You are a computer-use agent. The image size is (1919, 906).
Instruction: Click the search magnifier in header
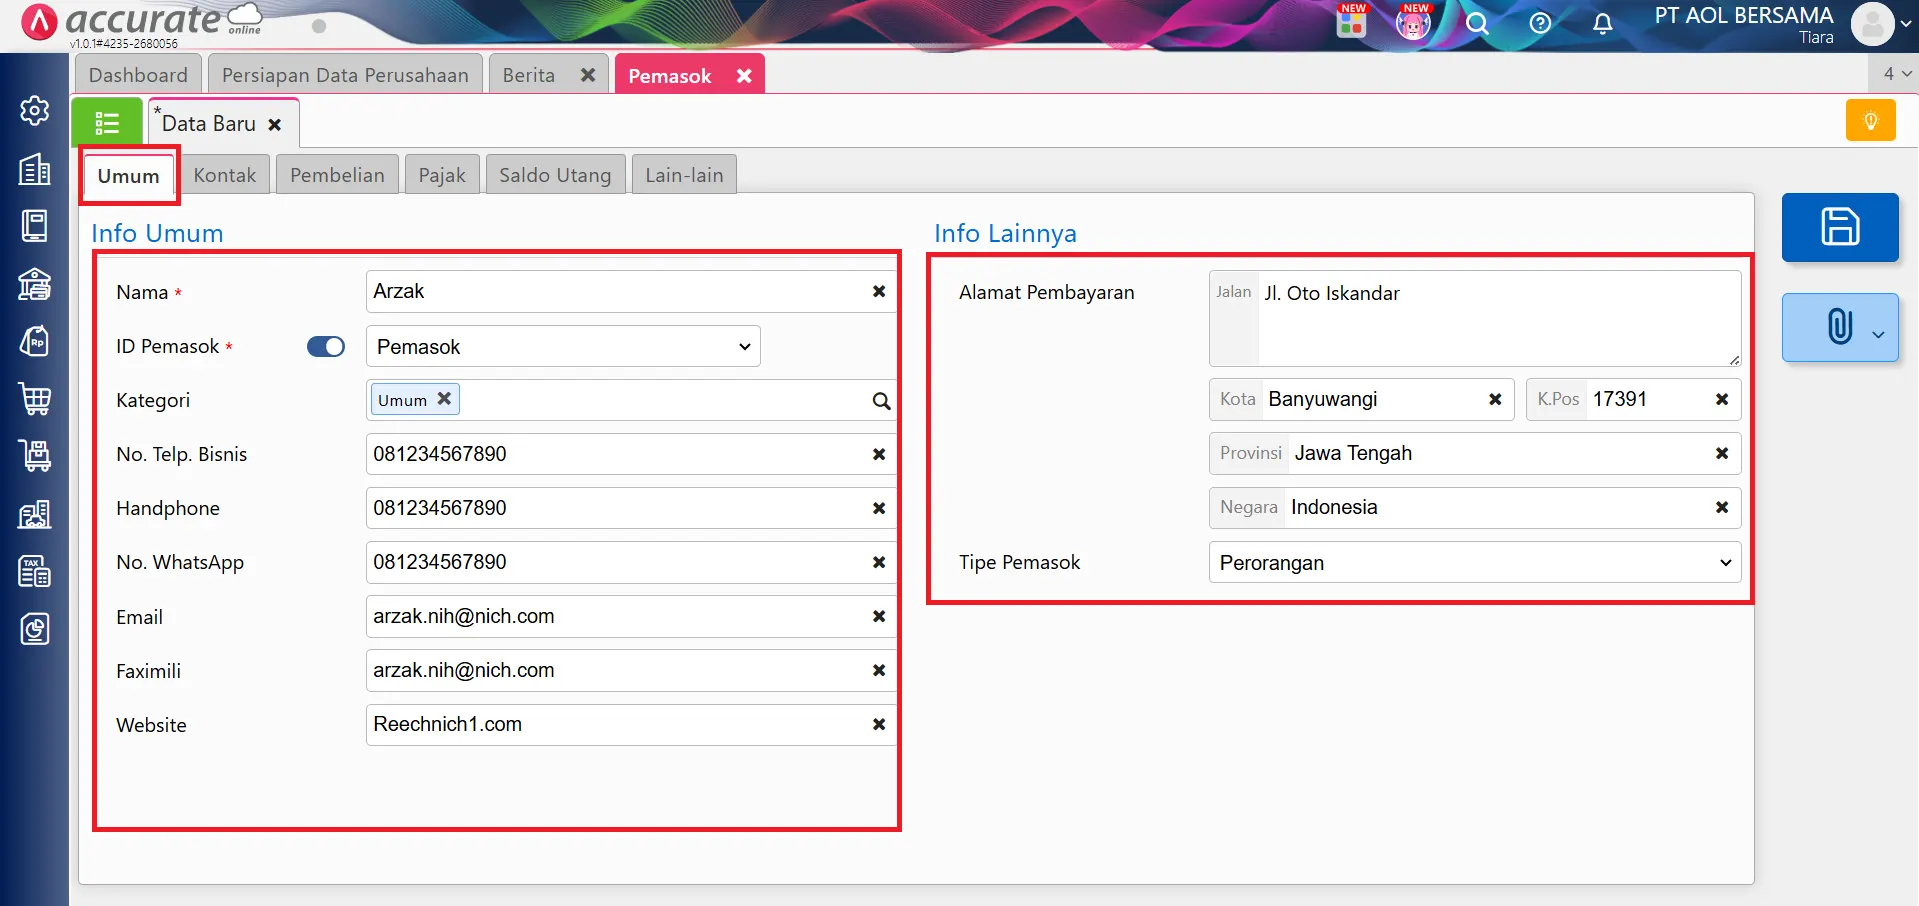pos(1477,23)
